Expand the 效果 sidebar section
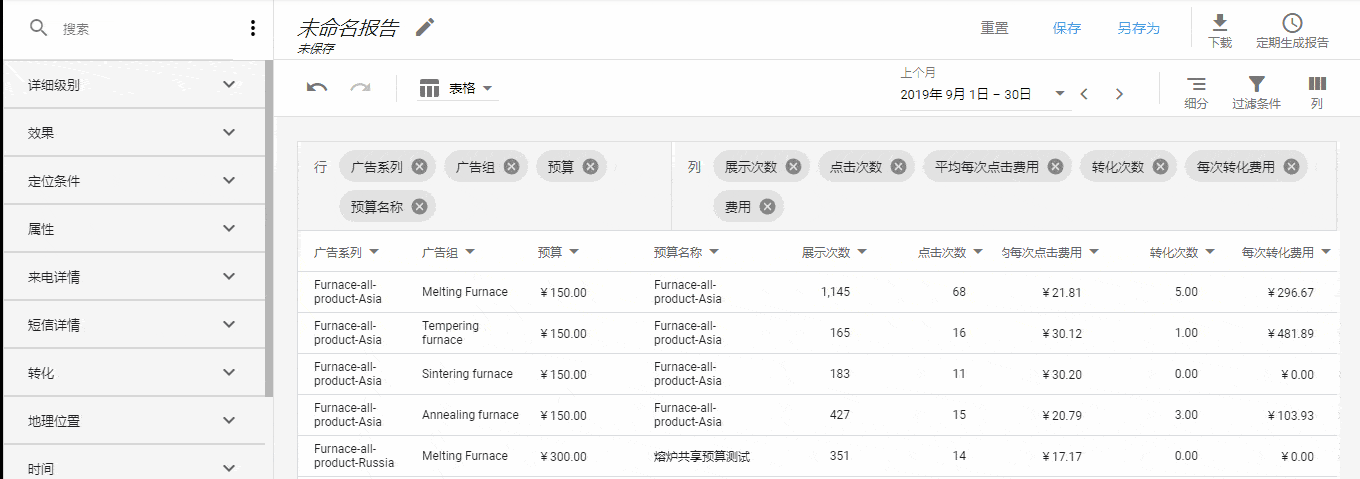1360x479 pixels. click(136, 132)
